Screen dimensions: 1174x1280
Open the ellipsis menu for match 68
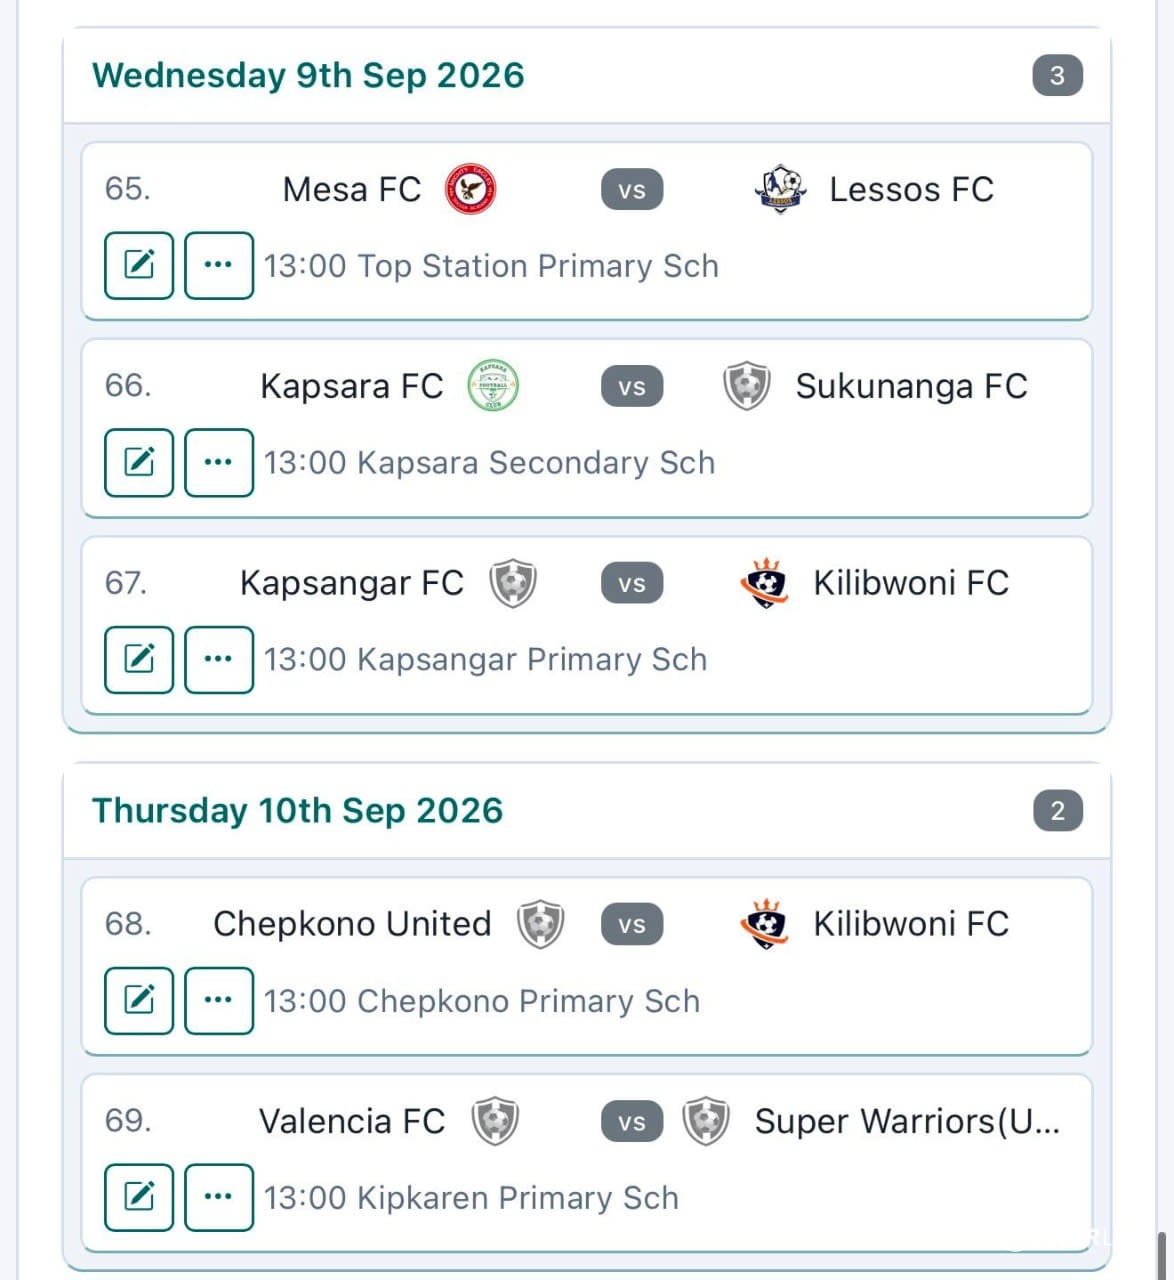click(218, 1000)
